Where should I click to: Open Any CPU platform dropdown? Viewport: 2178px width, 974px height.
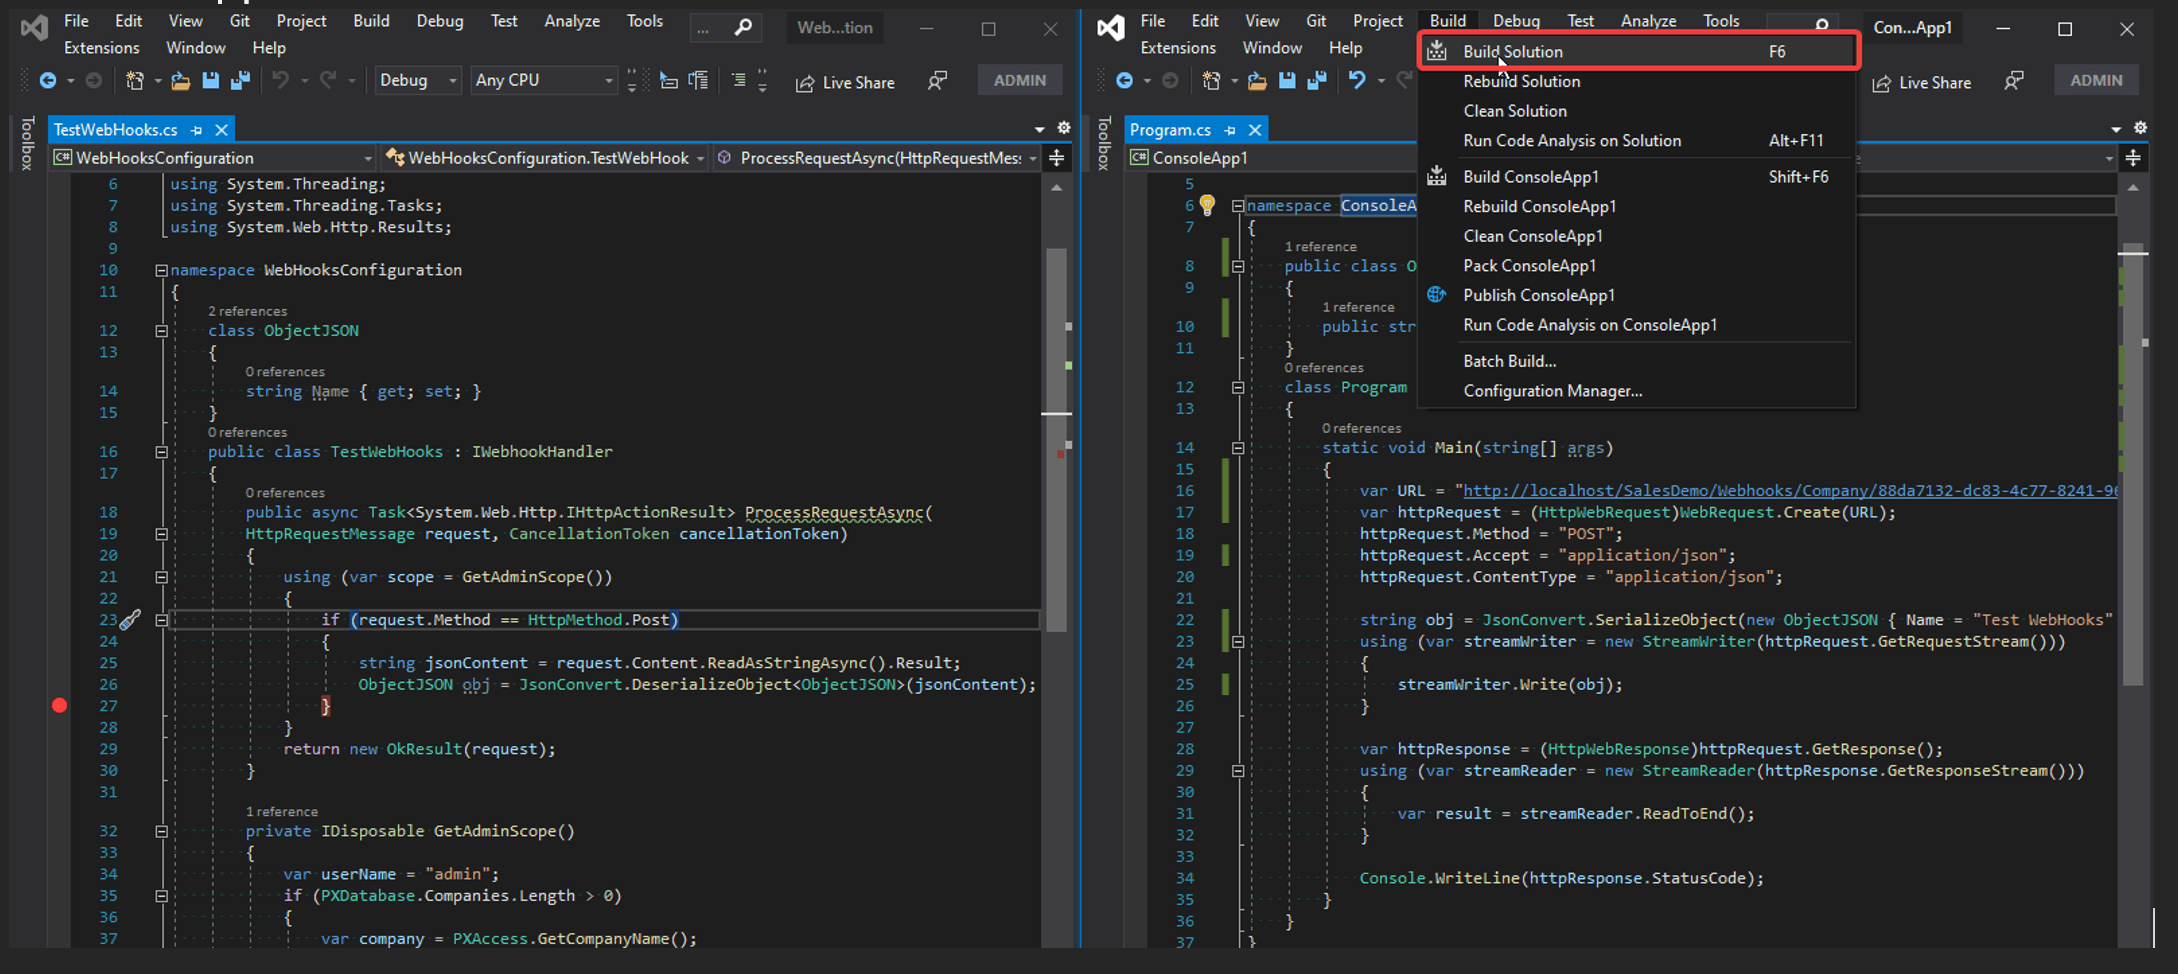click(x=544, y=81)
